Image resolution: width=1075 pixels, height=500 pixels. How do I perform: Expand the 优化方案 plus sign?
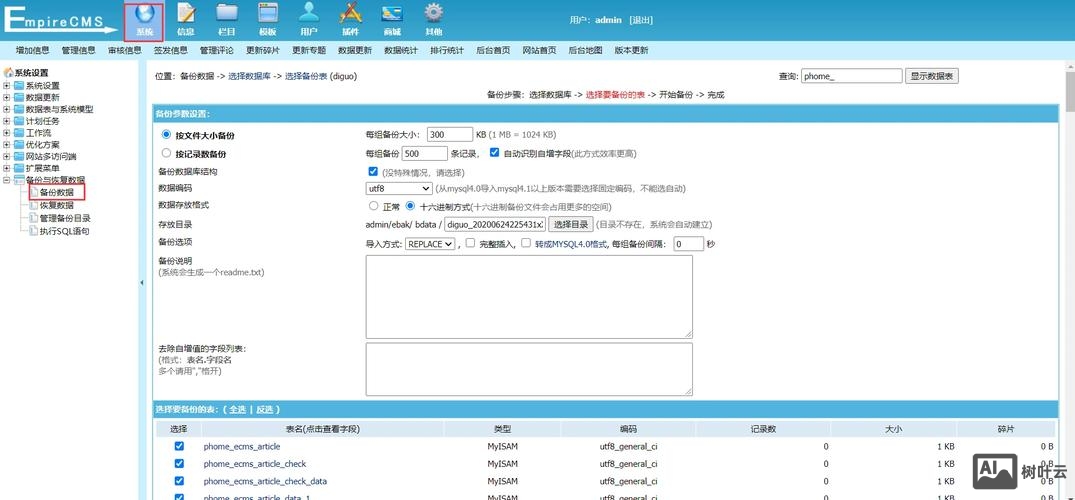(7, 145)
